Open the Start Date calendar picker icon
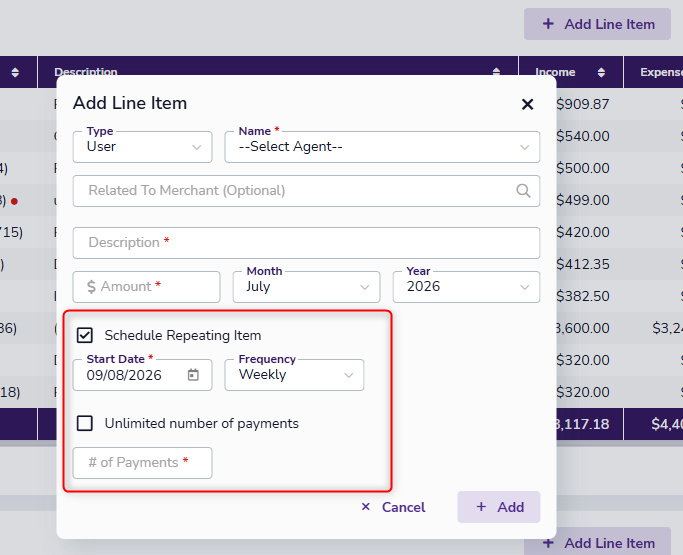The width and height of the screenshot is (683, 555). (x=193, y=375)
